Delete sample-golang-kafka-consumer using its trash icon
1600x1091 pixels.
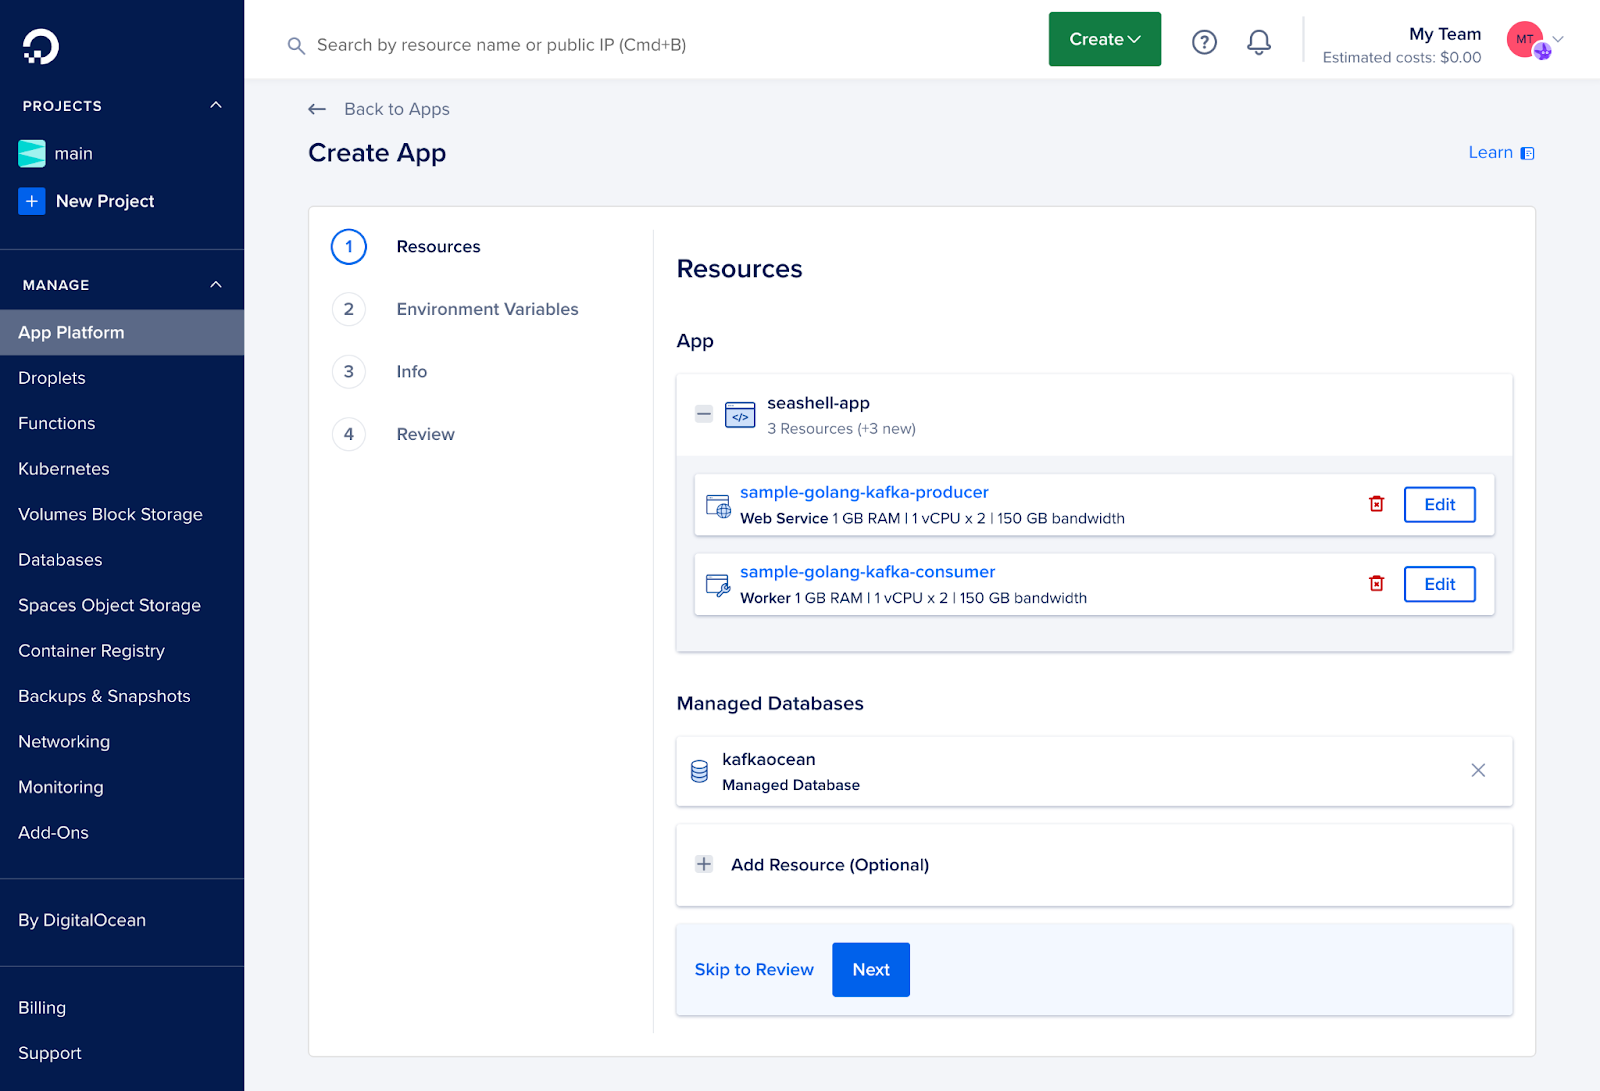[1376, 583]
